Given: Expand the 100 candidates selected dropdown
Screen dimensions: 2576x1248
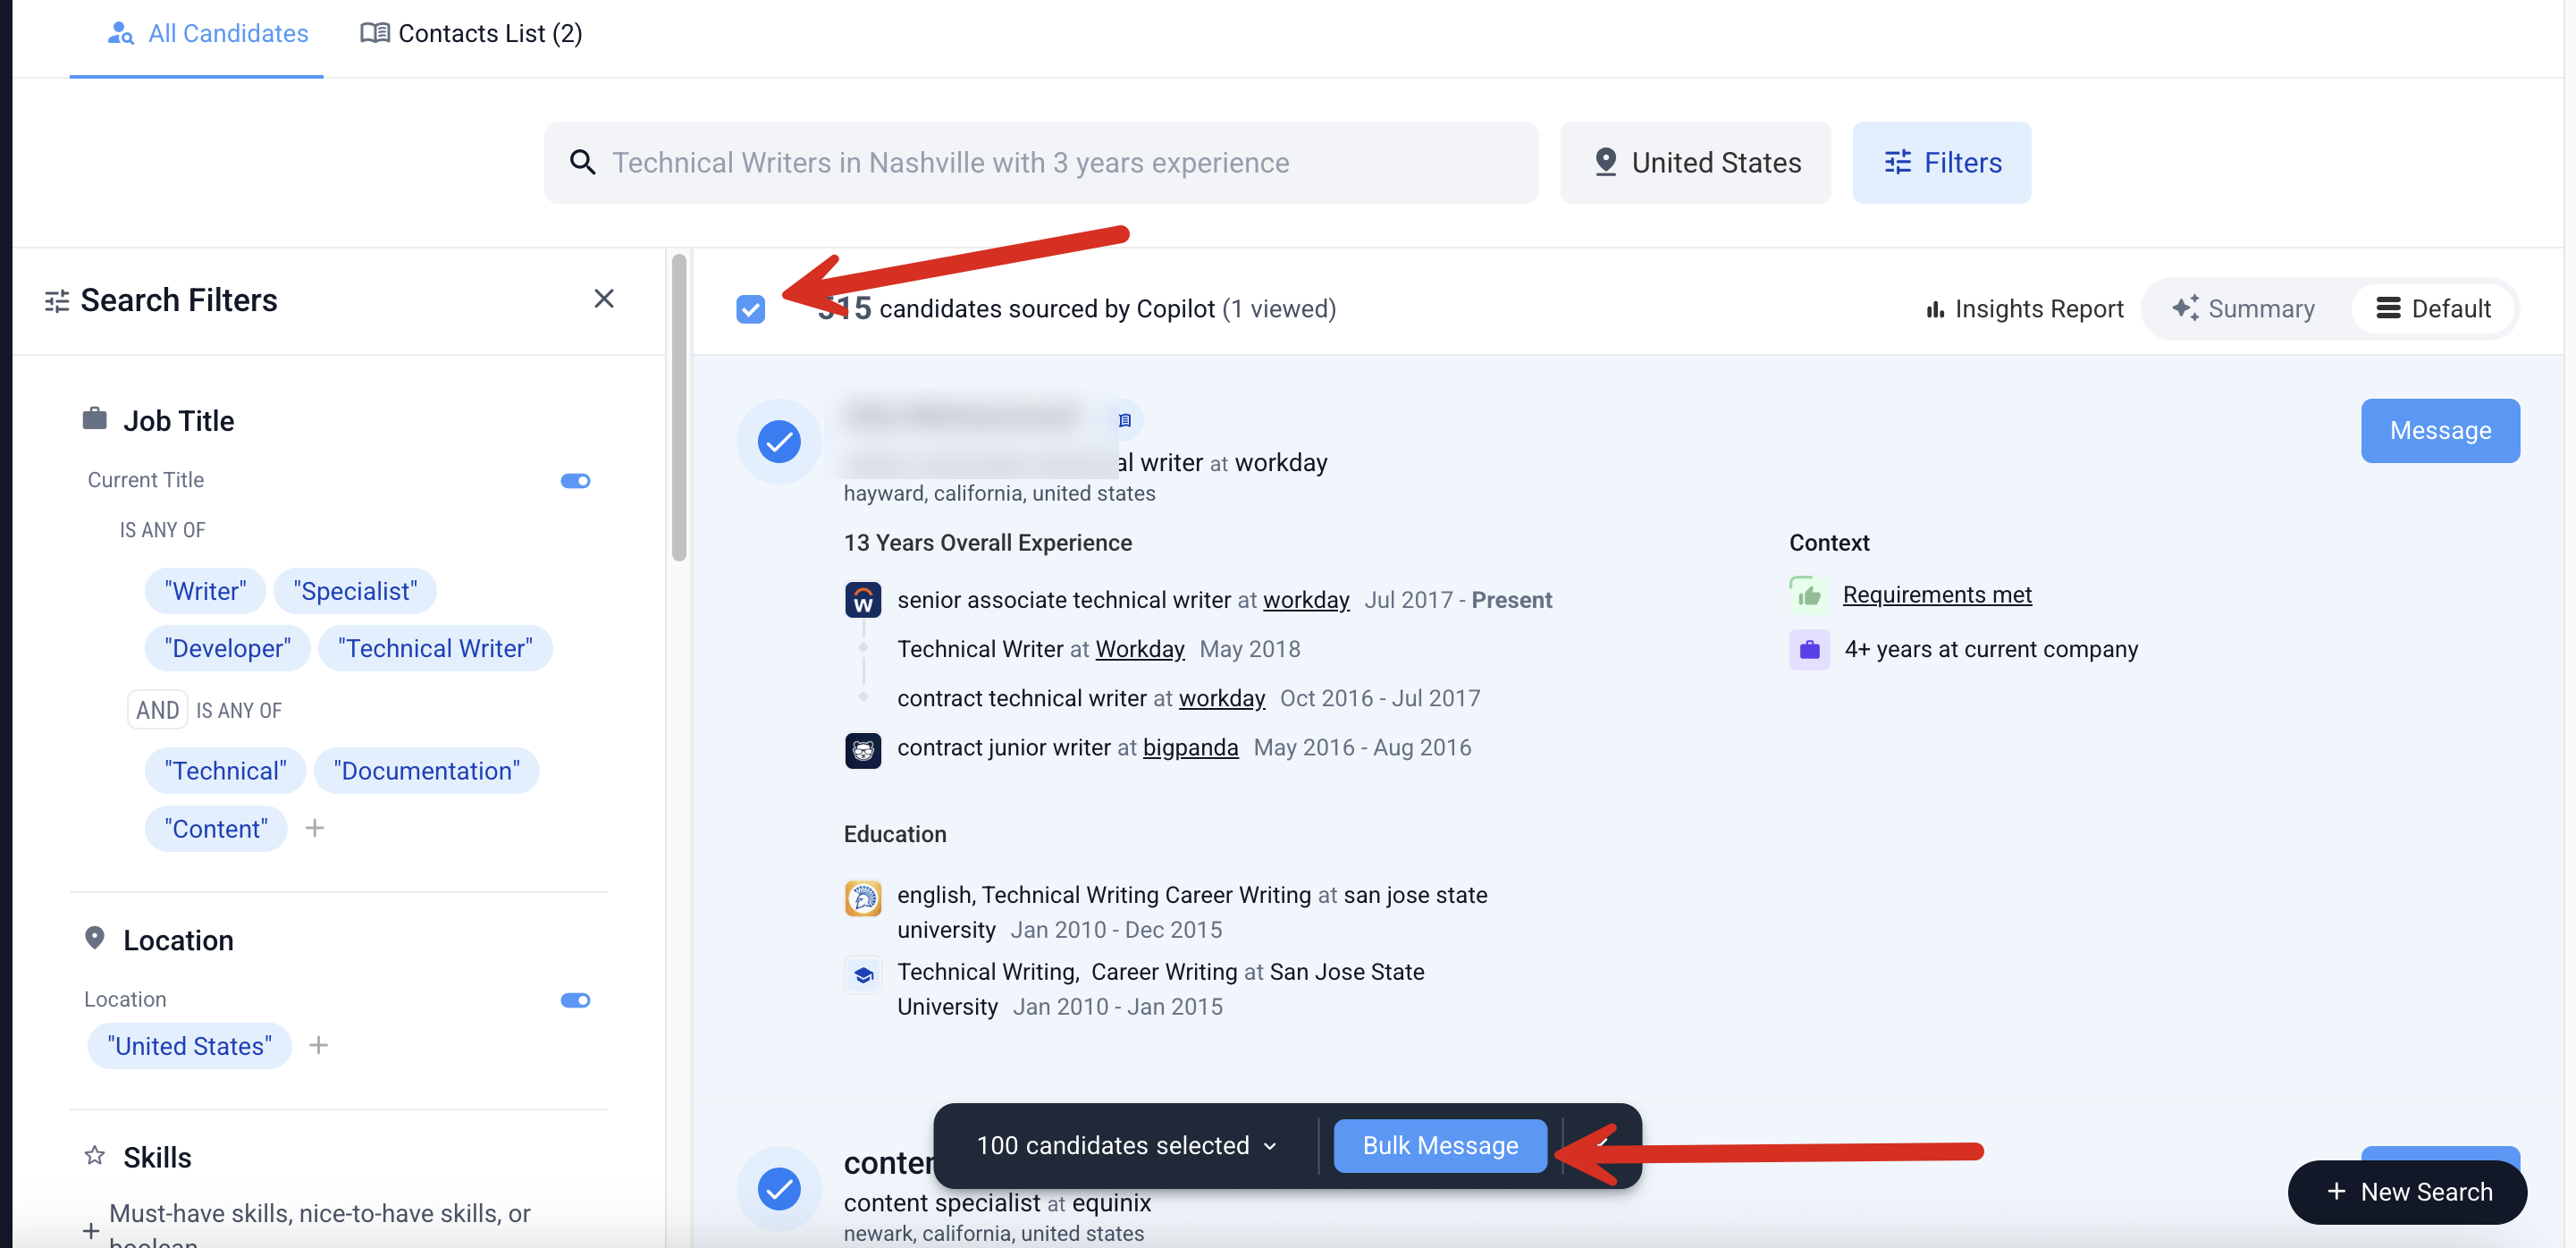Looking at the screenshot, I should click(x=1126, y=1145).
